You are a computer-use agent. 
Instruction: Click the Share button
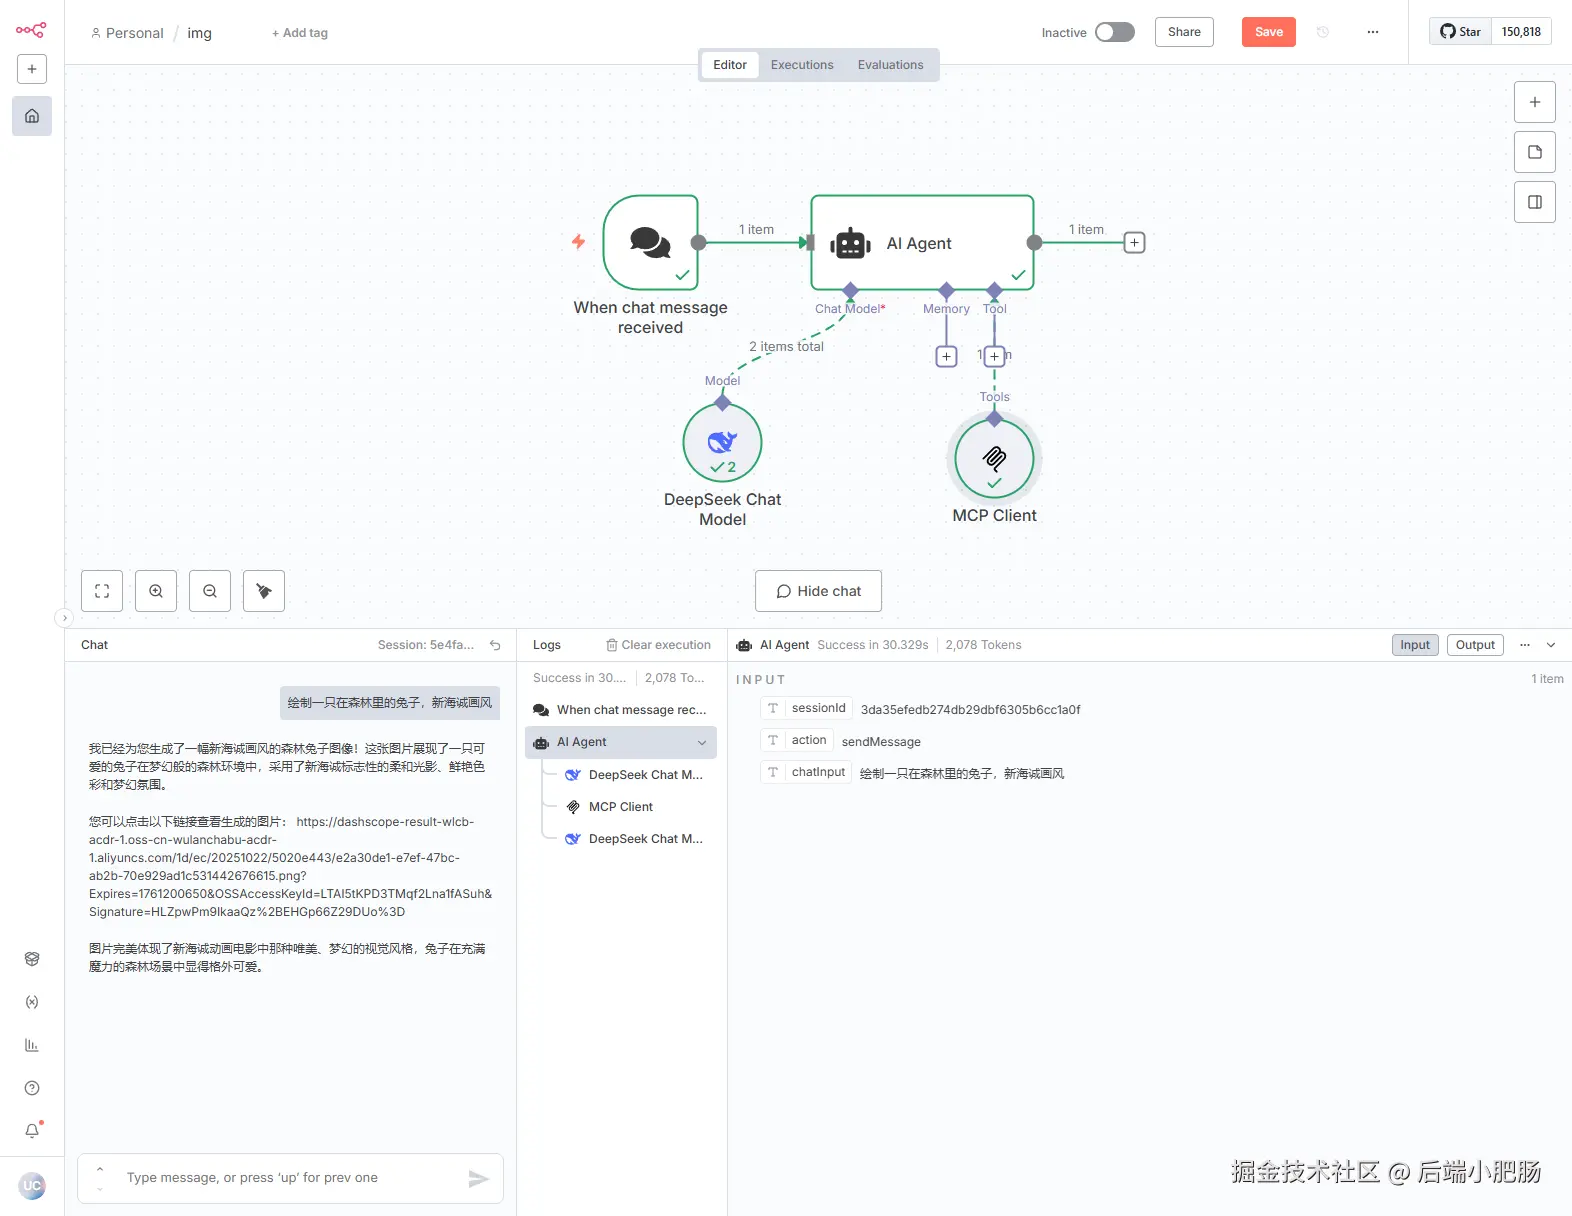tap(1184, 32)
